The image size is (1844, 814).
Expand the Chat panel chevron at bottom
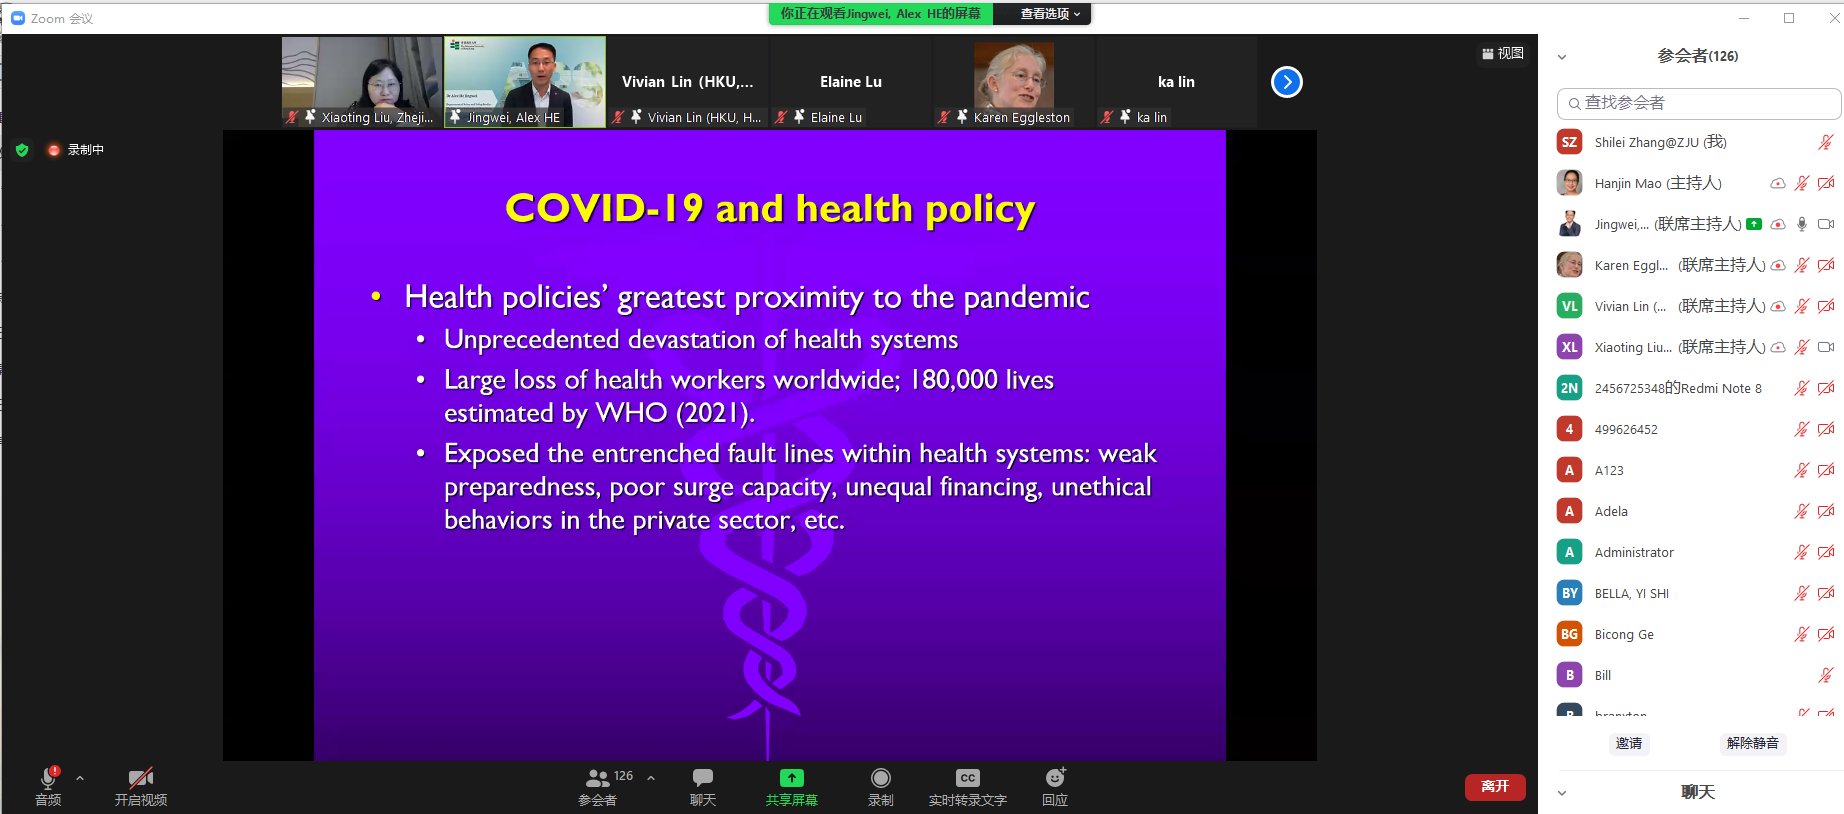coord(1562,793)
